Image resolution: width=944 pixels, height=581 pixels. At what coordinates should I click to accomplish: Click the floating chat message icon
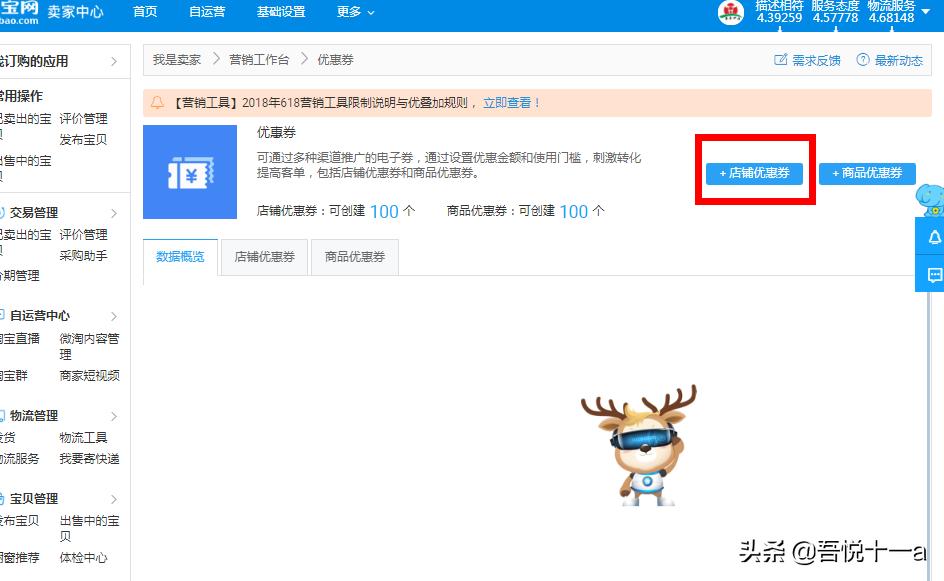[934, 275]
